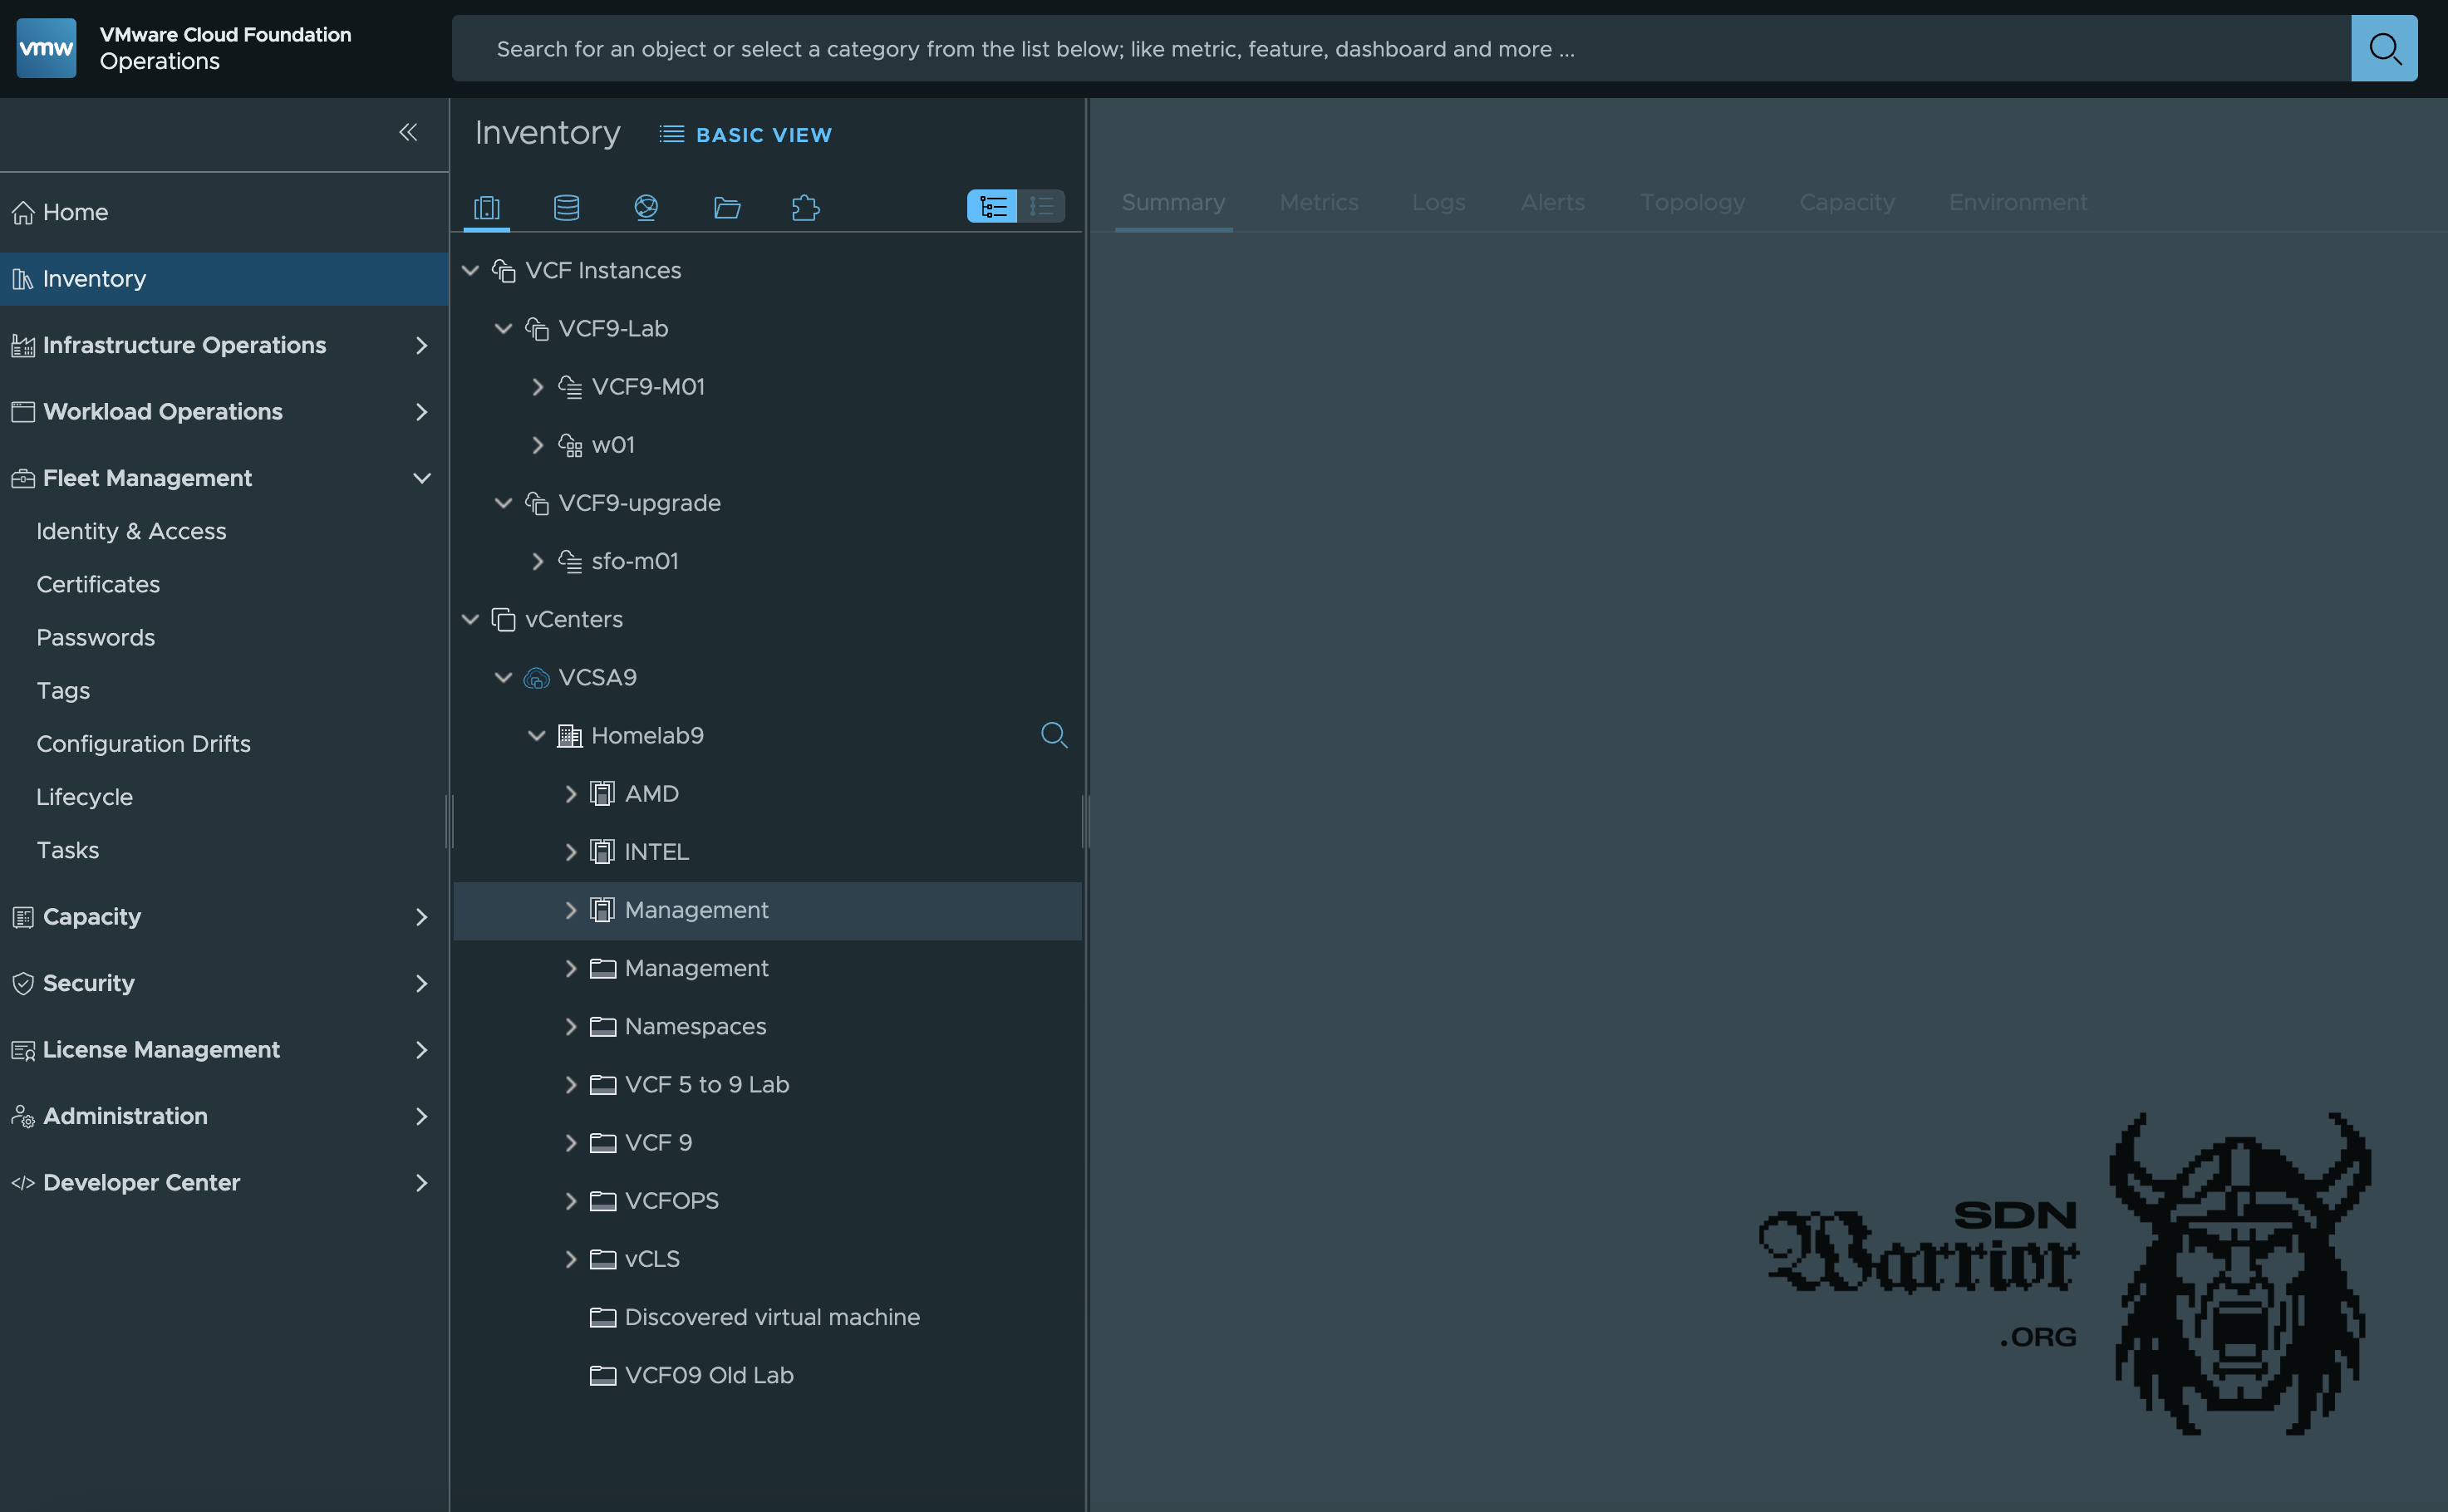Open Configuration Drifts under Fleet Management
Viewport: 2448px width, 1512px height.
143,744
